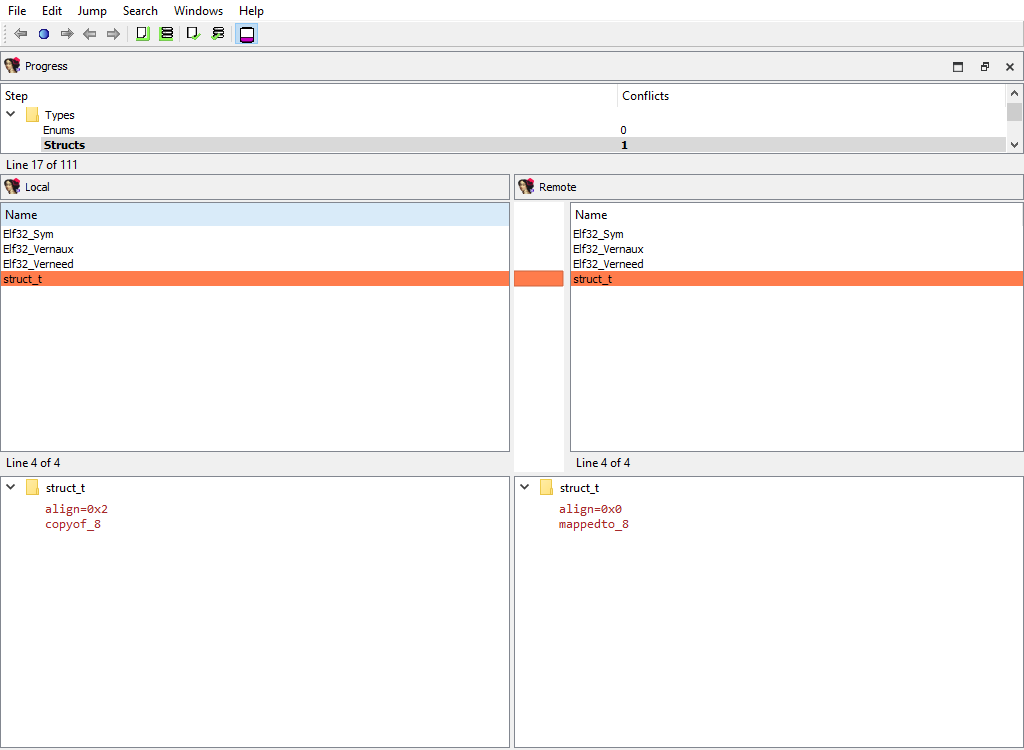Select Elf32_Vernaux in the Remote list
The height and width of the screenshot is (750, 1024).
point(608,249)
